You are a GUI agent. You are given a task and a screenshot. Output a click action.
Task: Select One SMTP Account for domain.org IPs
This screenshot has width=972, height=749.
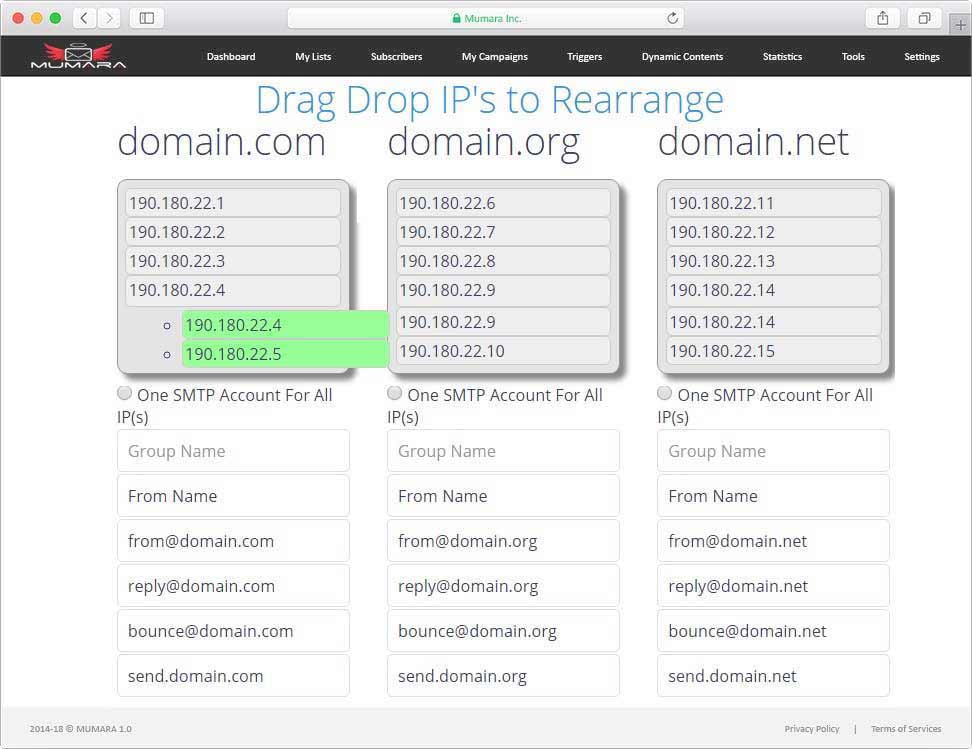click(394, 392)
